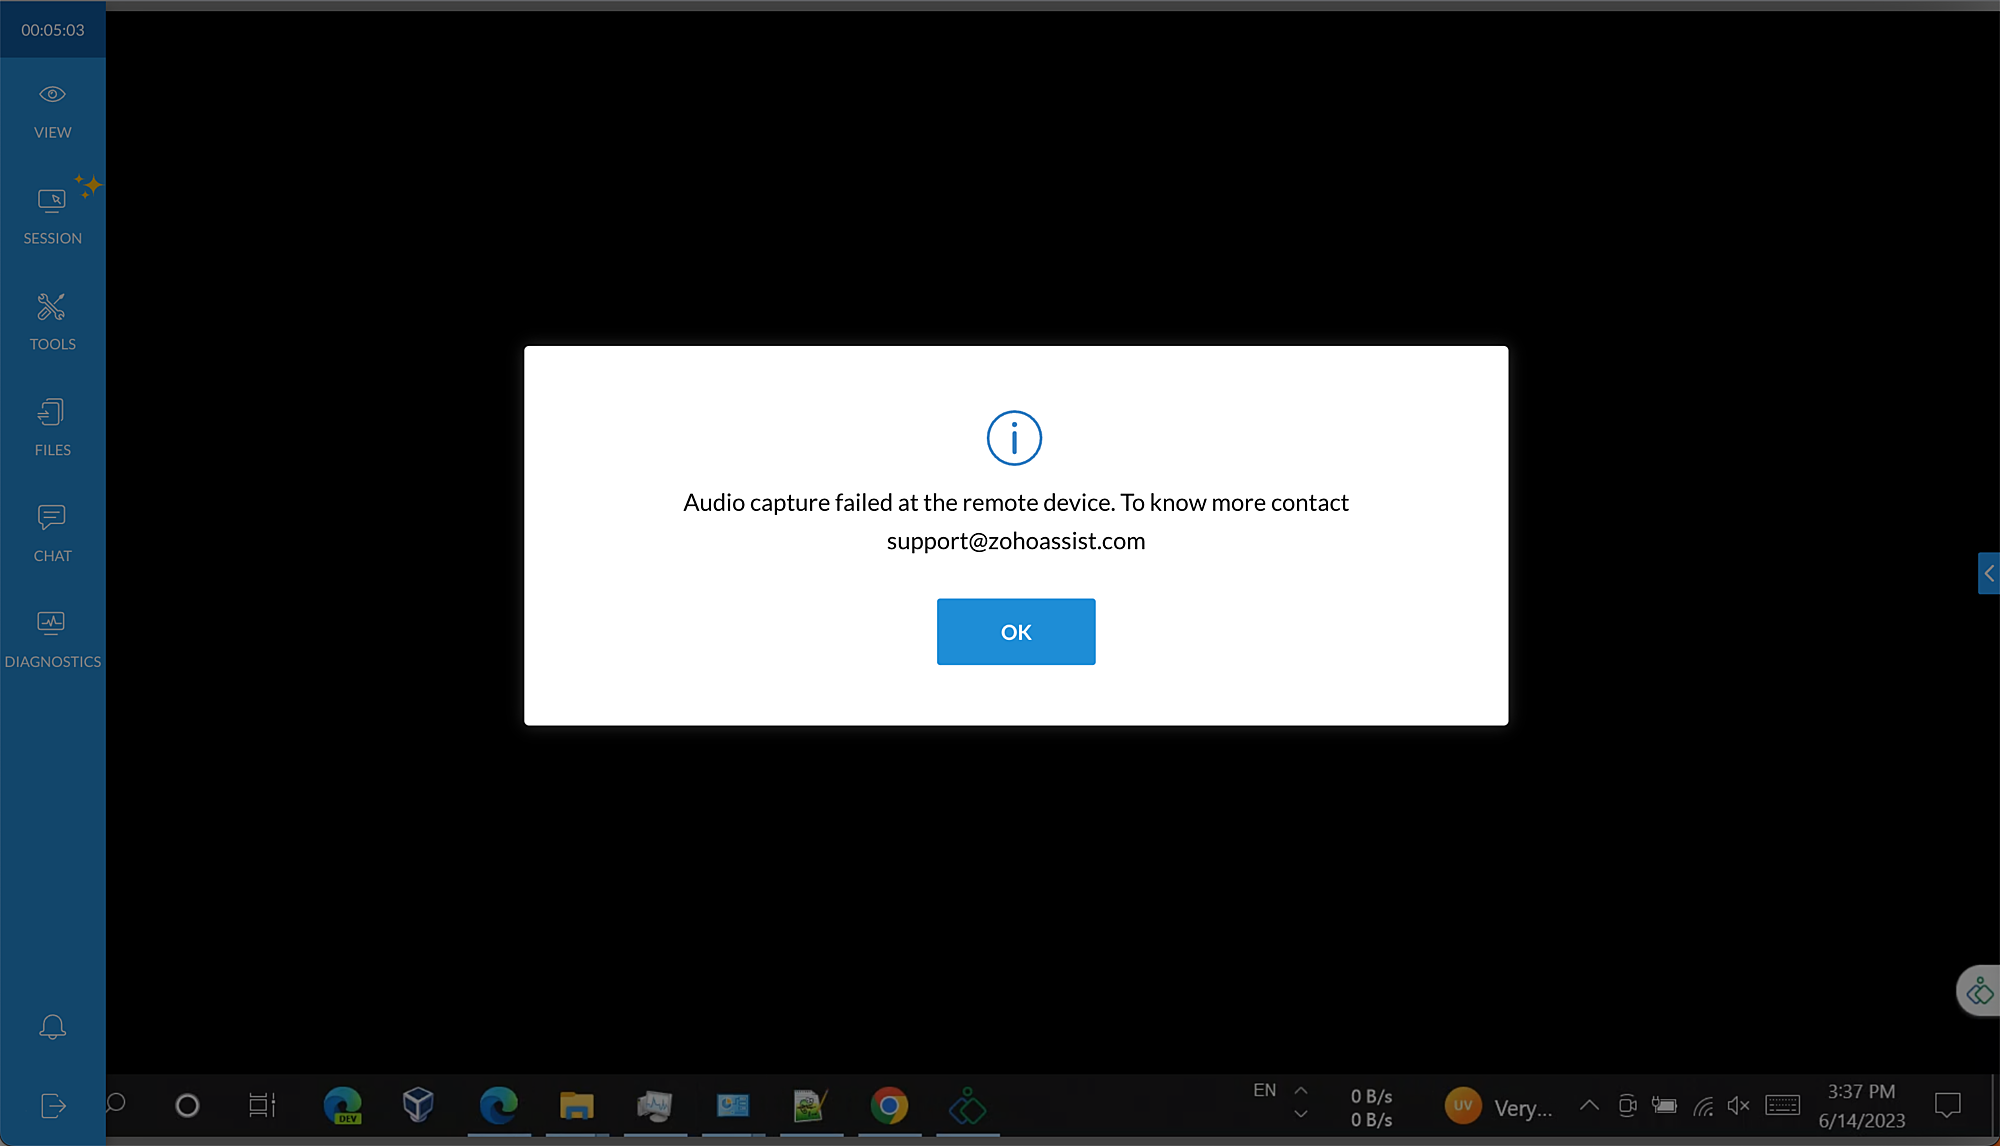Click OK to dismiss audio dialog
Screen dimensions: 2000x1146
1015,631
